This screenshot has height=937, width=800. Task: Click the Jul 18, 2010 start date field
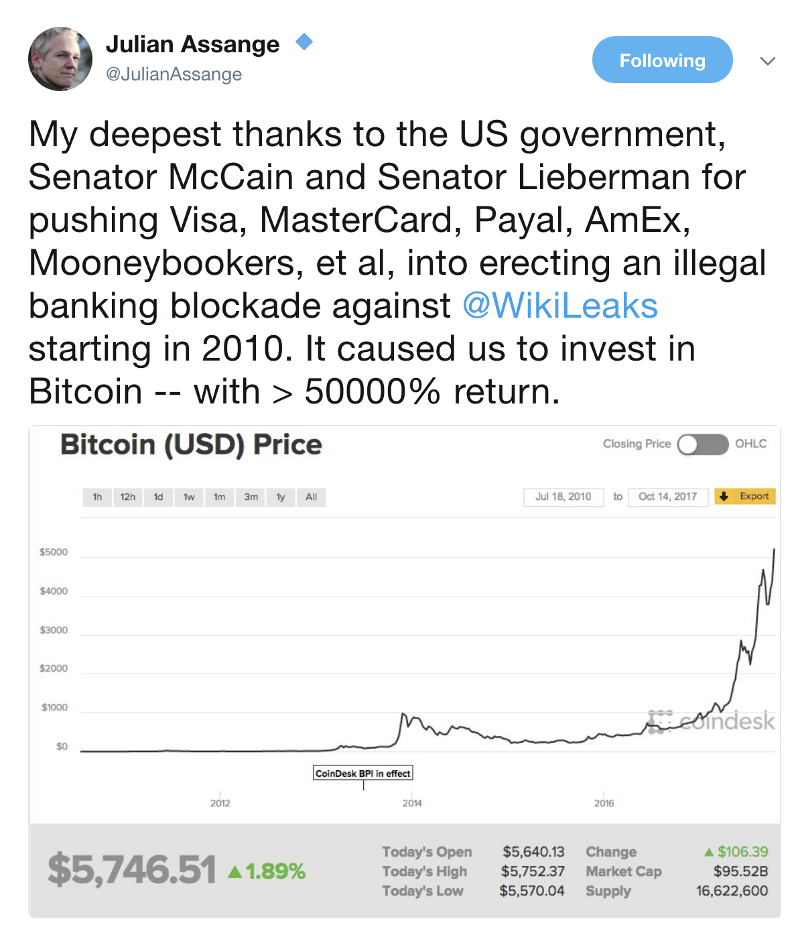coord(564,497)
